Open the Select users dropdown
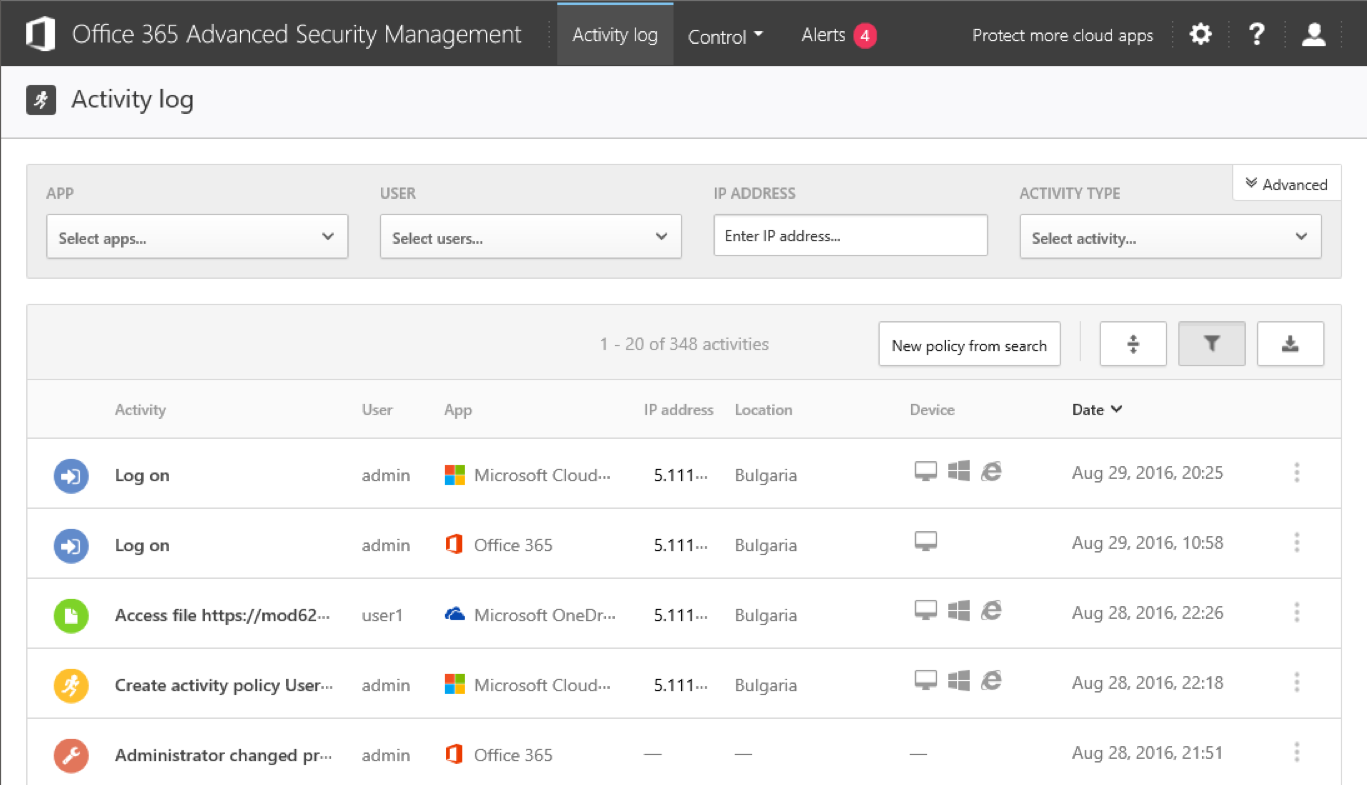 (530, 236)
